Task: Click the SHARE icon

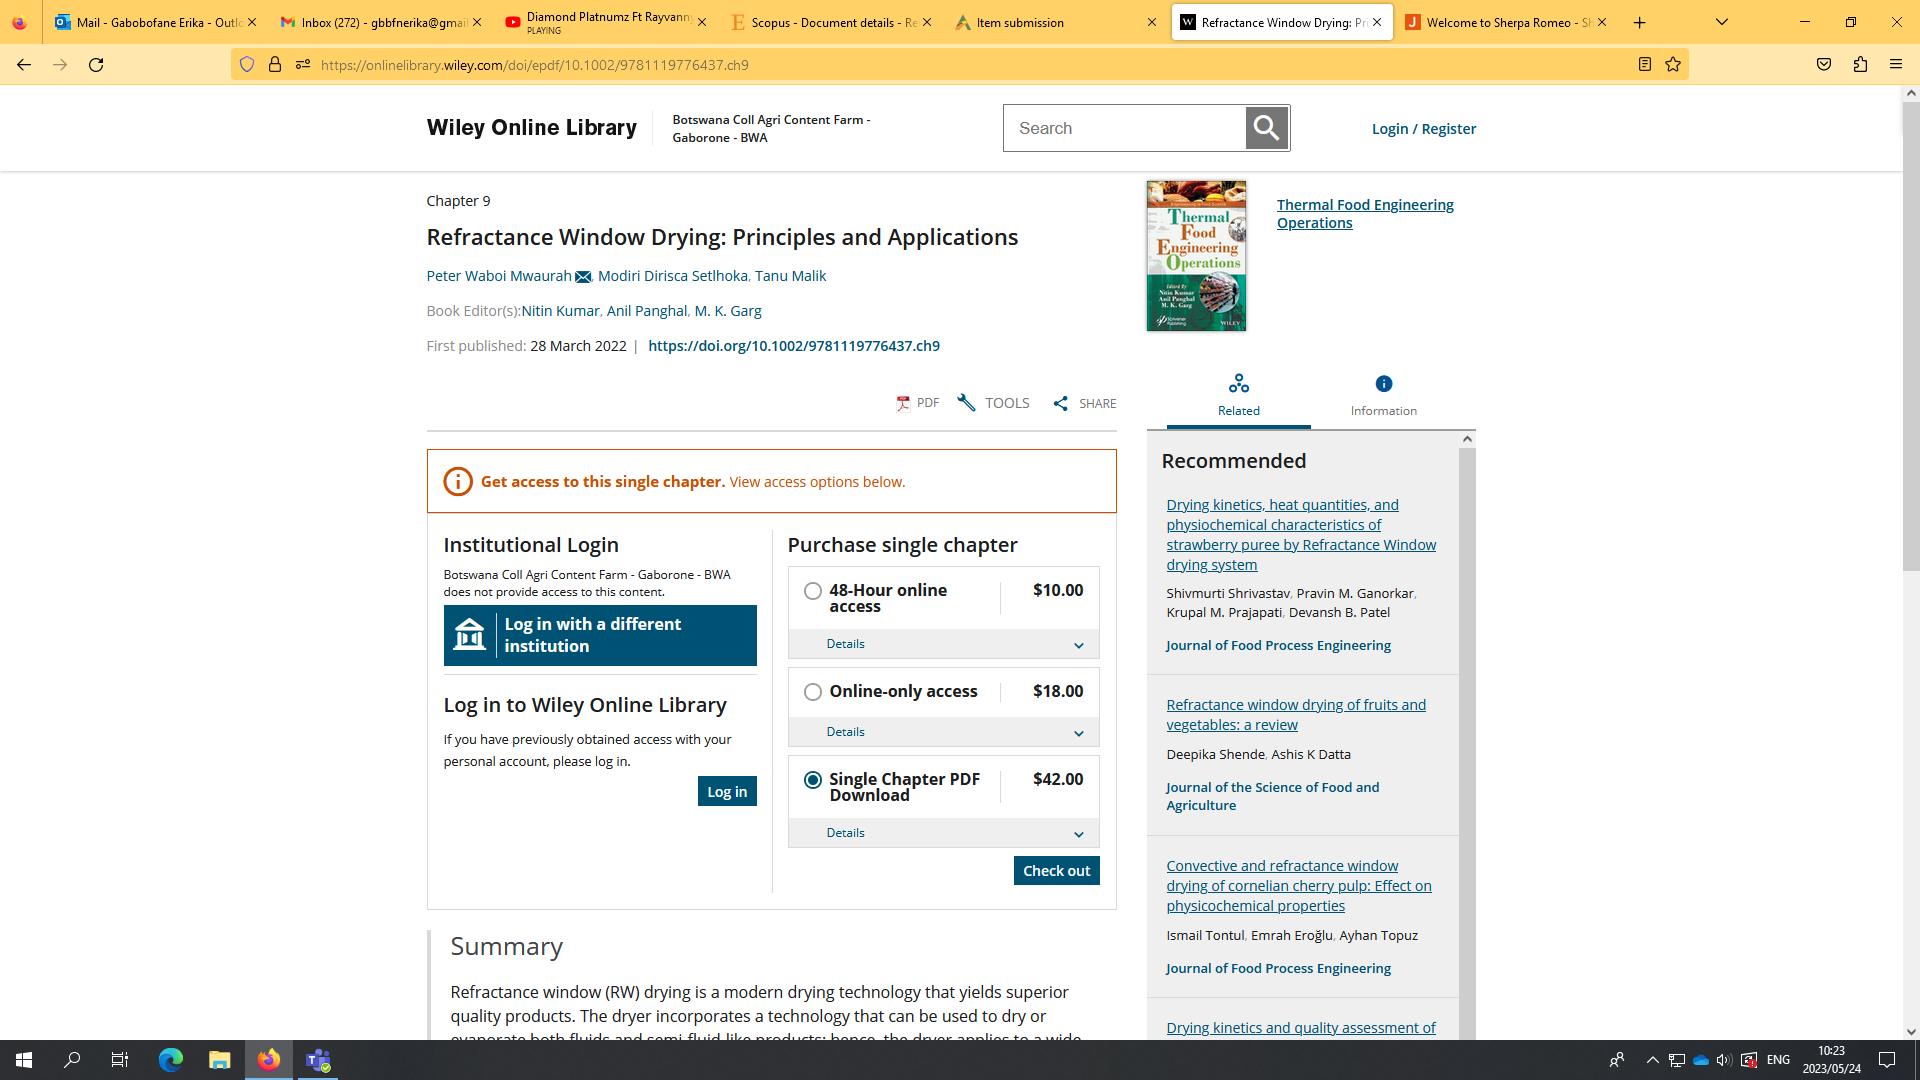Action: 1085,403
